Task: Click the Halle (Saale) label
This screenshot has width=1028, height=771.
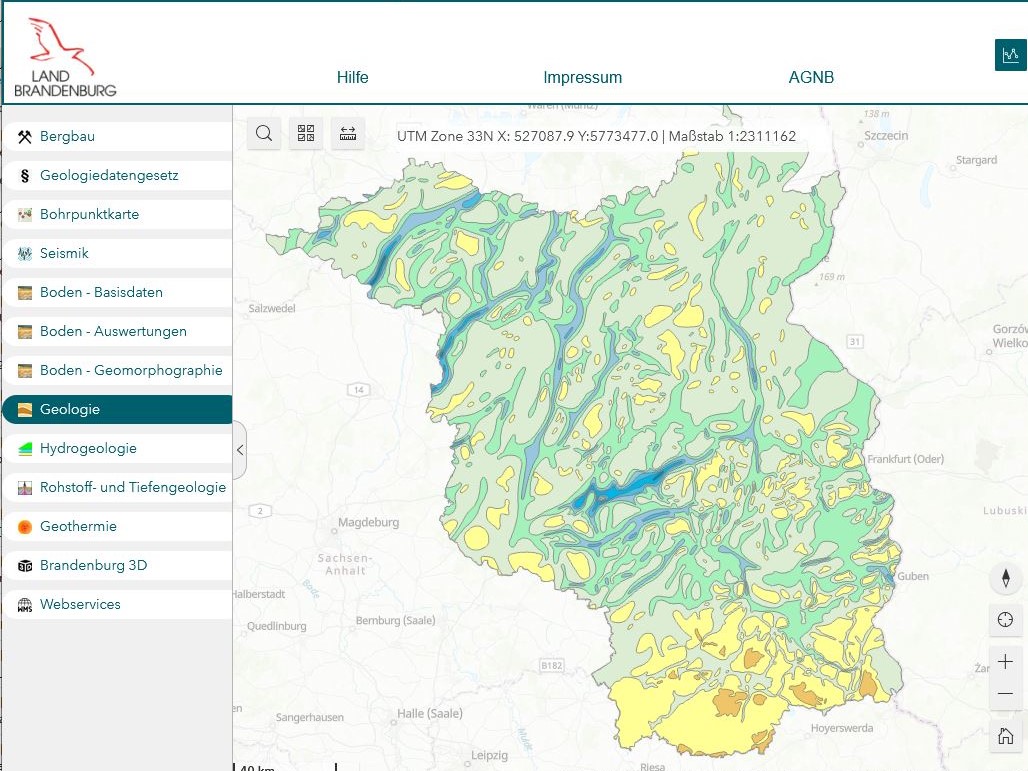Action: (x=429, y=713)
